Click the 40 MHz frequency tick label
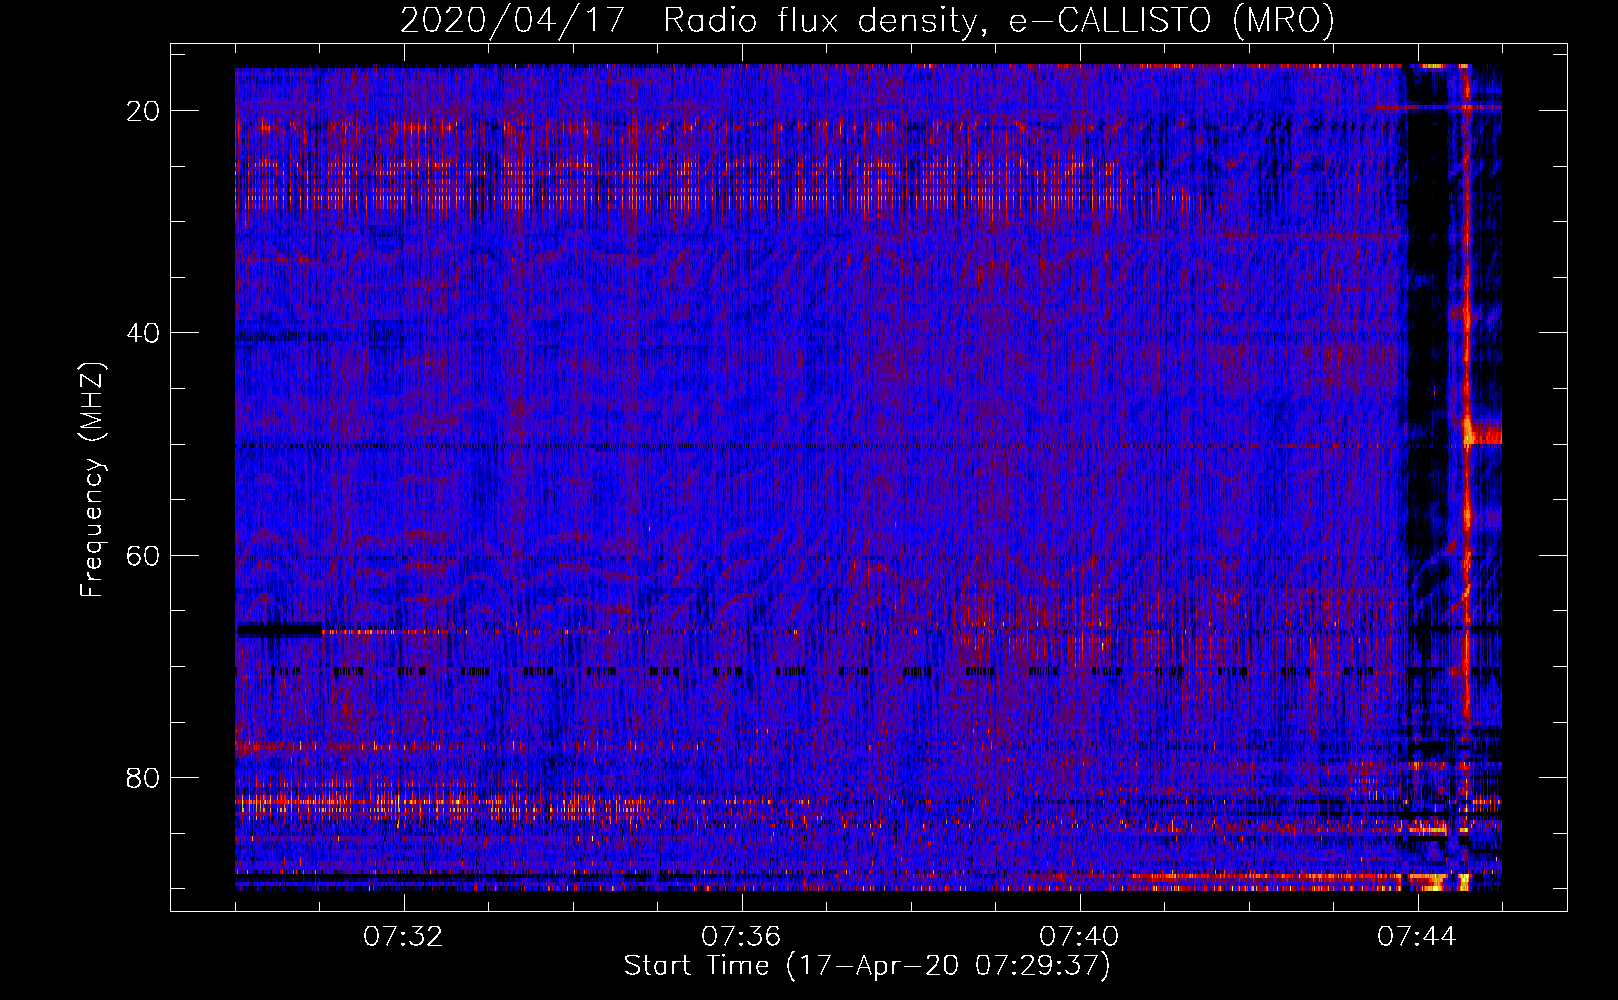Image resolution: width=1618 pixels, height=1000 pixels. [x=143, y=333]
